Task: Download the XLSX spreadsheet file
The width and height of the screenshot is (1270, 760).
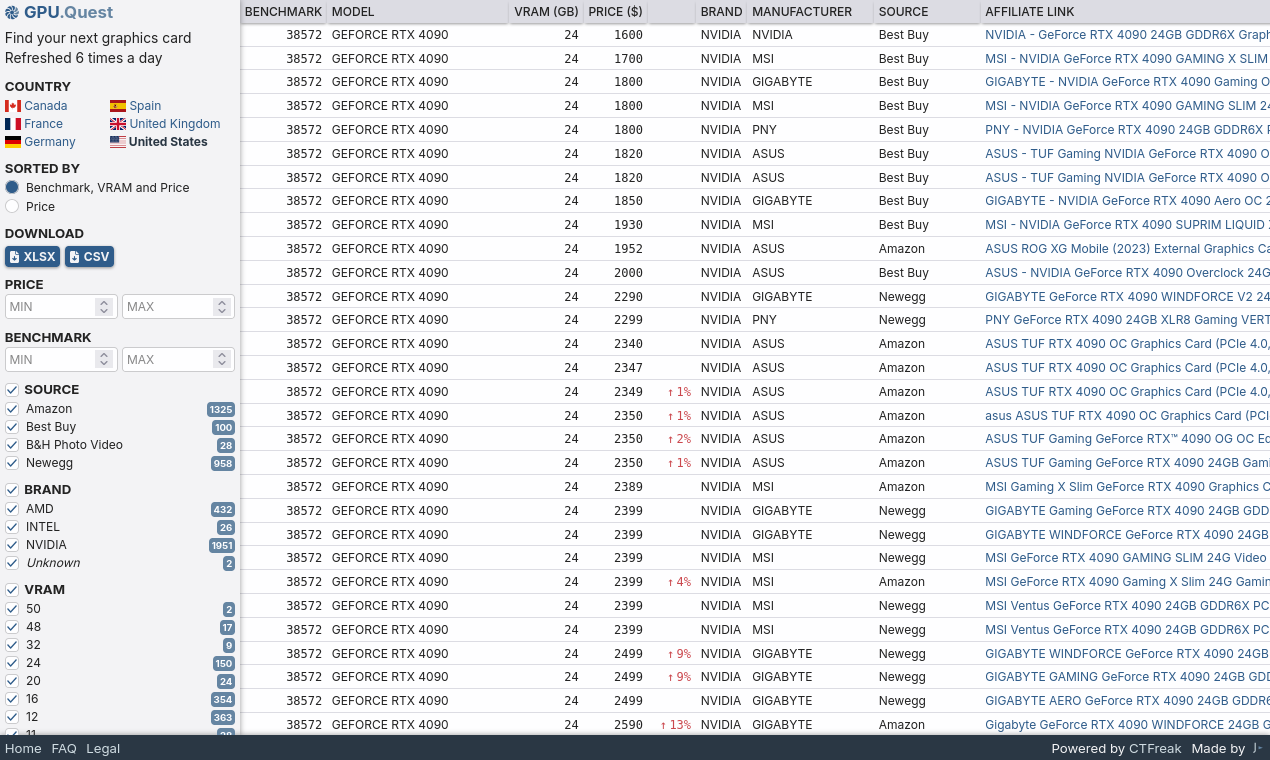Action: click(x=32, y=257)
